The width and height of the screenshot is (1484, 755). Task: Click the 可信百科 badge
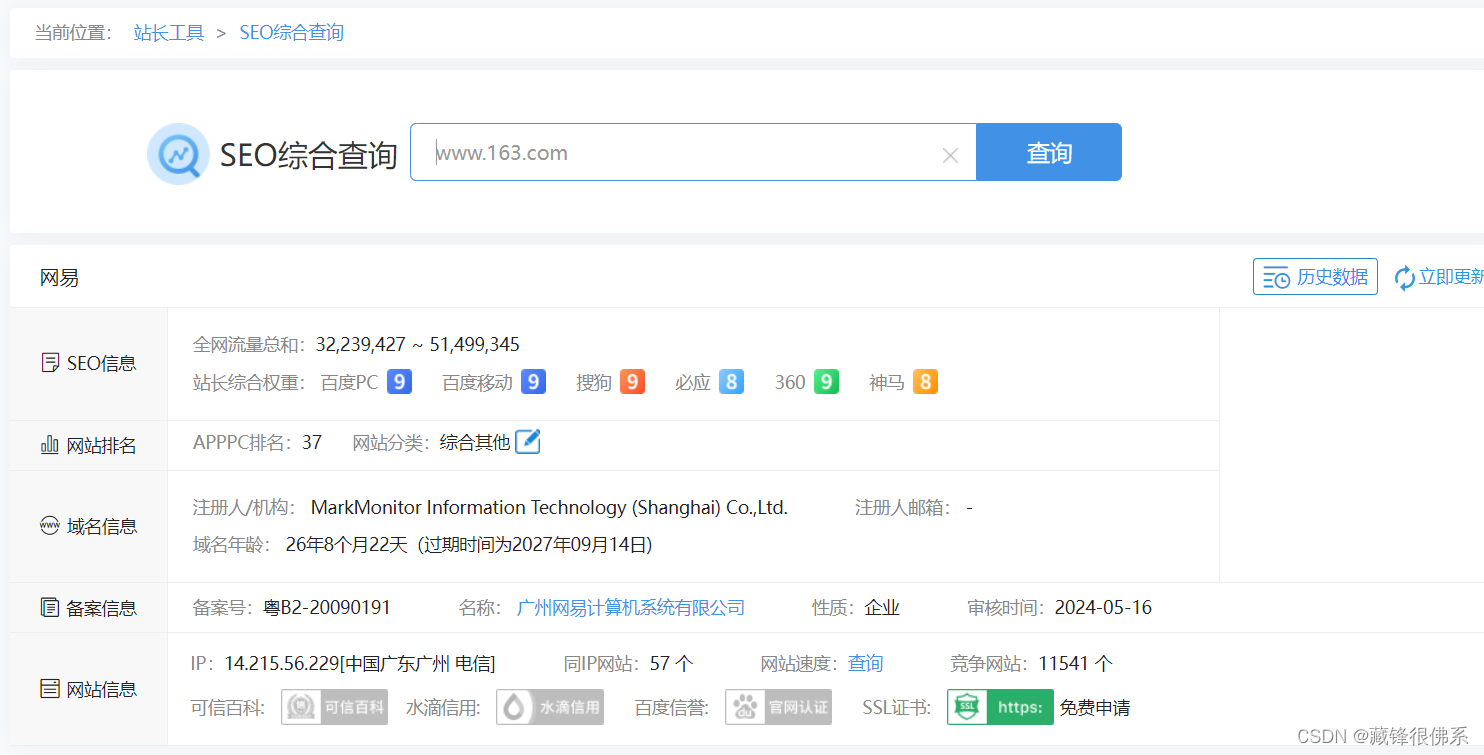pos(334,707)
